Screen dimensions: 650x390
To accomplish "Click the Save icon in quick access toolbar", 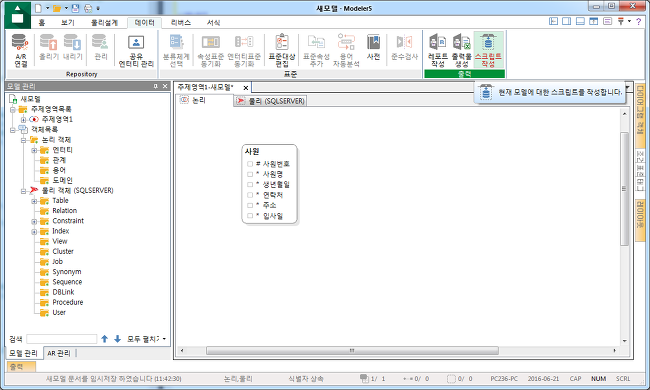I will point(75,8).
